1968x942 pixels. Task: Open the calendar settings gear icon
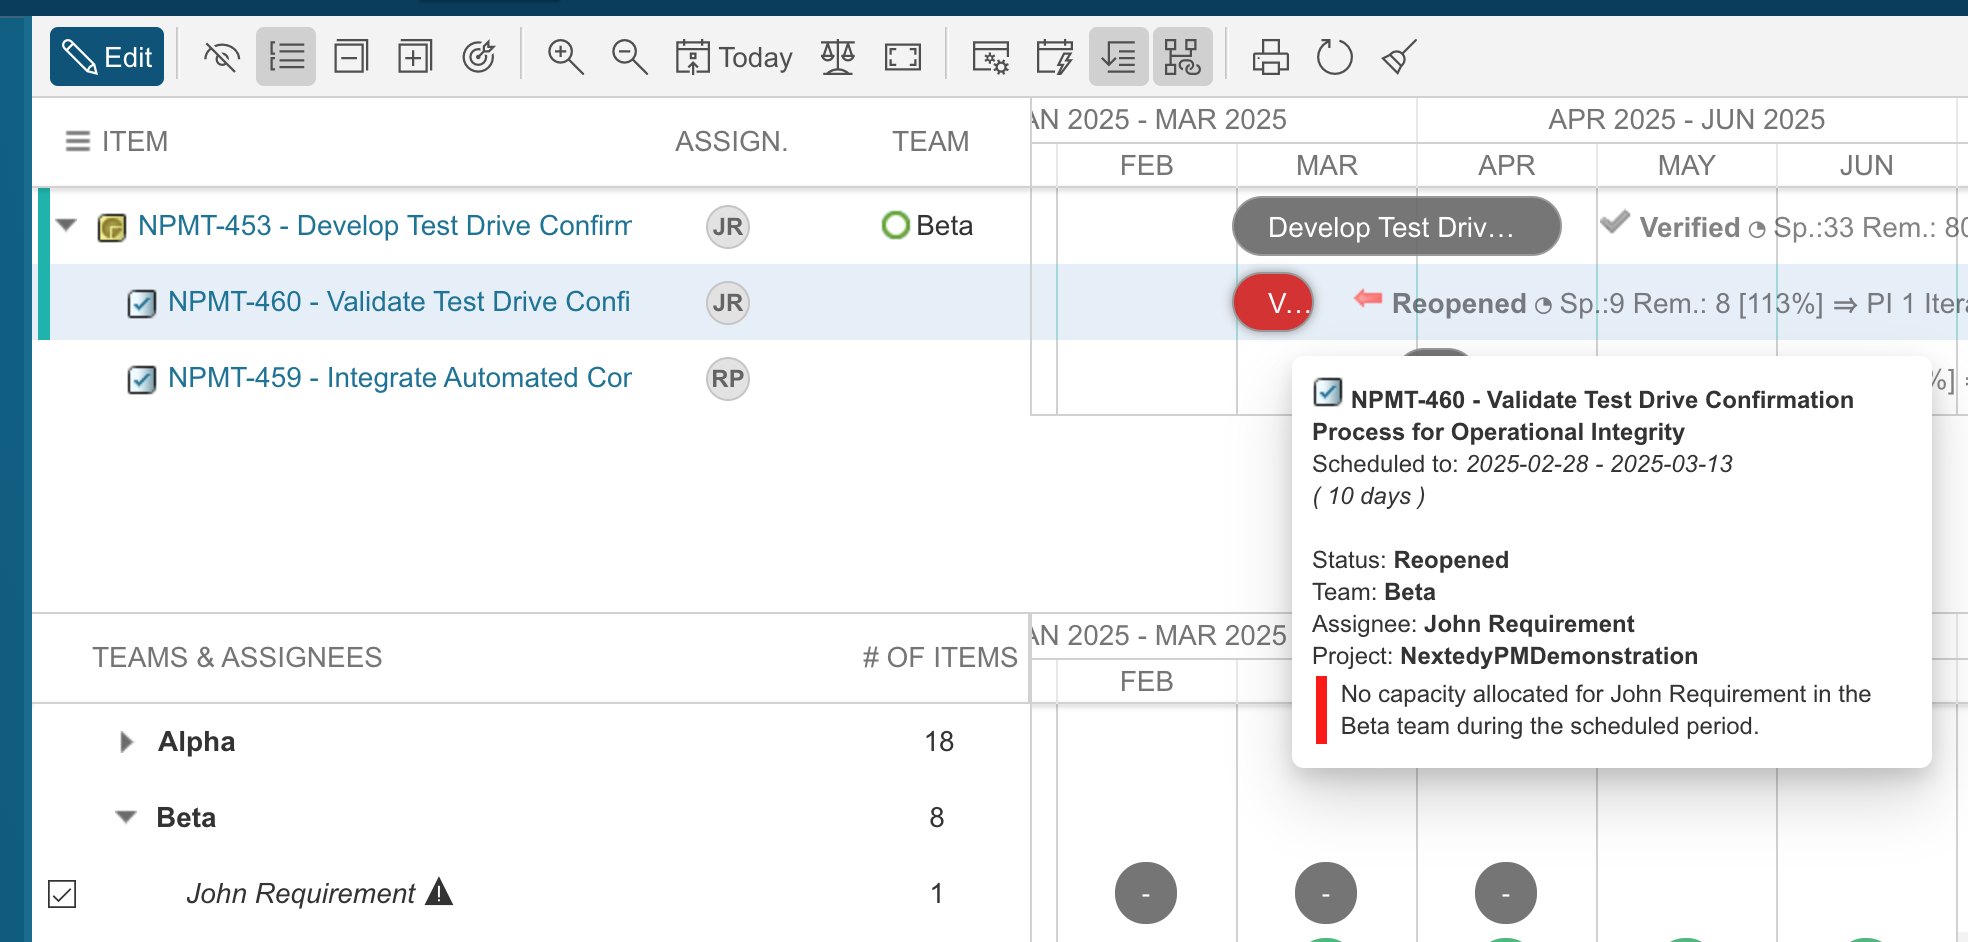pos(991,57)
